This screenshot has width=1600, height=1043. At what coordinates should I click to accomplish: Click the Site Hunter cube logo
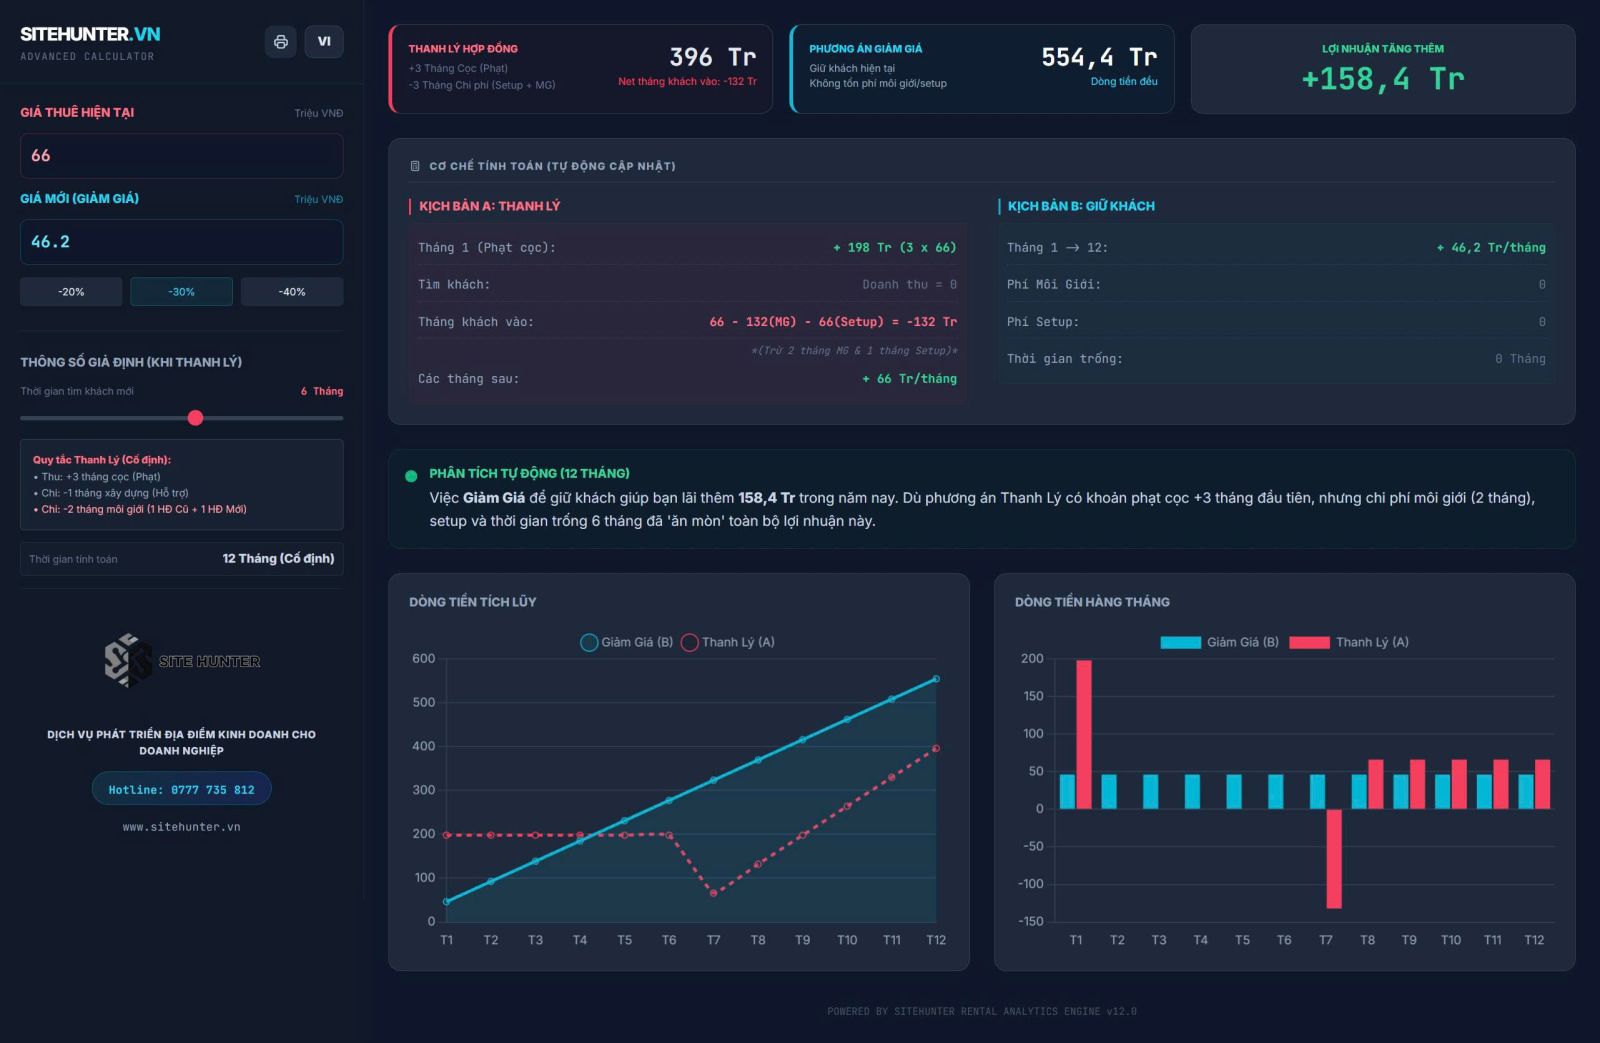point(127,660)
